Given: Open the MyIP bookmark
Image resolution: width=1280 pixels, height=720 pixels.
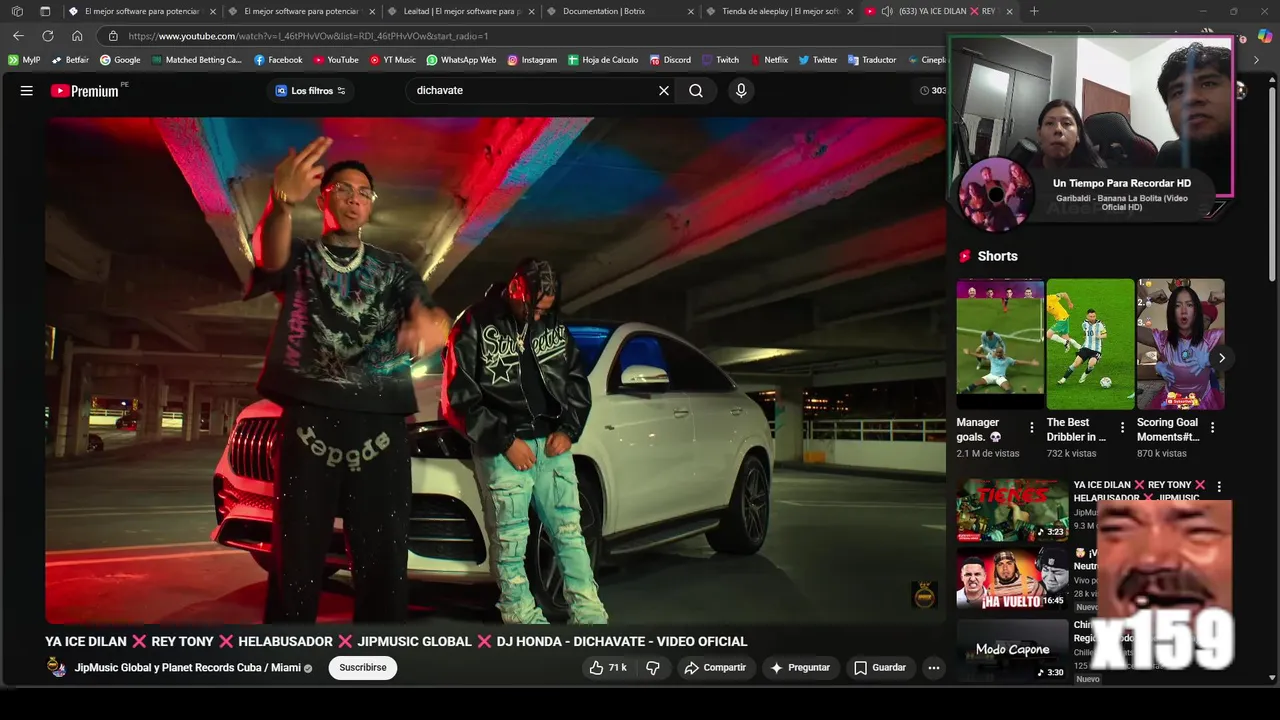Looking at the screenshot, I should (24, 60).
